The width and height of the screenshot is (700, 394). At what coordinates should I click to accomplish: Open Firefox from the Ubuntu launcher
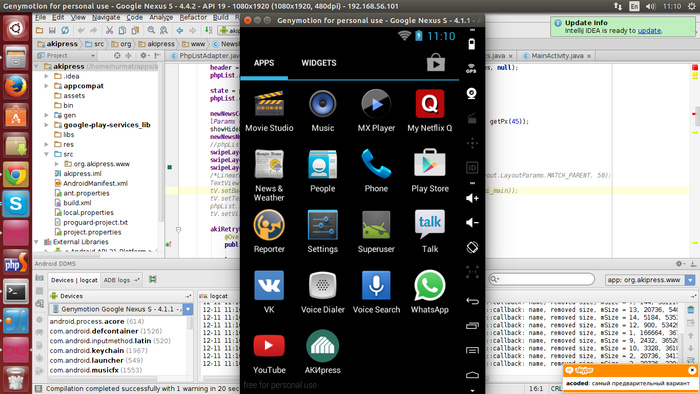tap(16, 87)
